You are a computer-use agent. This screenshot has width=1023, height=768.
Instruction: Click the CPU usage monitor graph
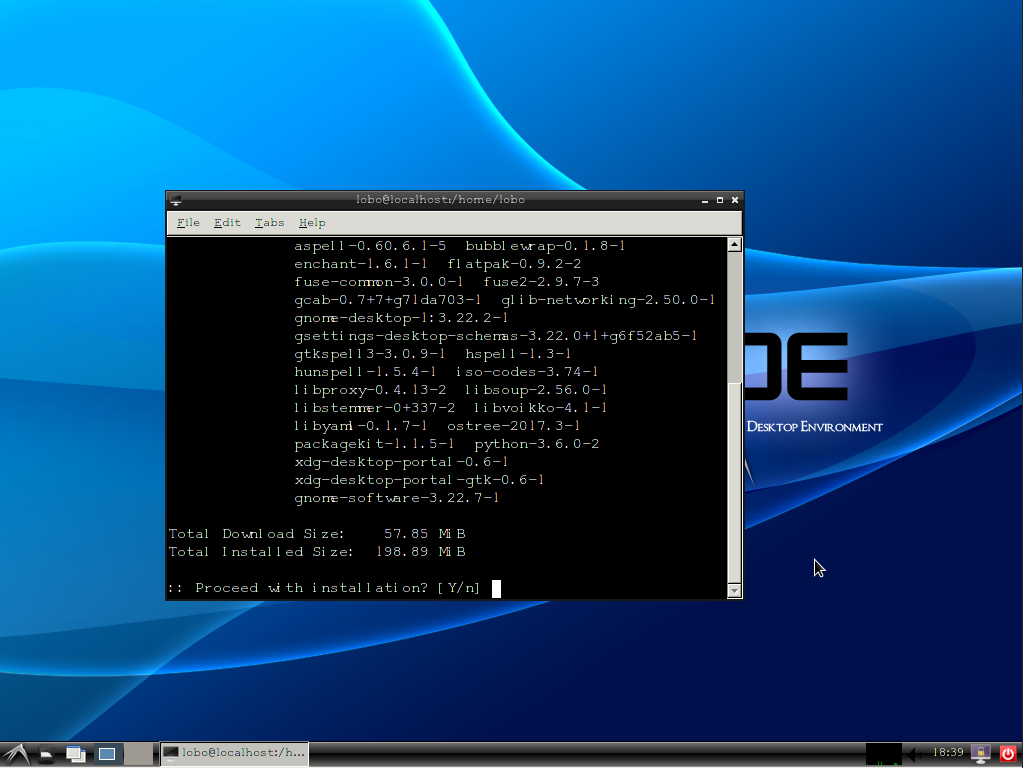[x=884, y=755]
